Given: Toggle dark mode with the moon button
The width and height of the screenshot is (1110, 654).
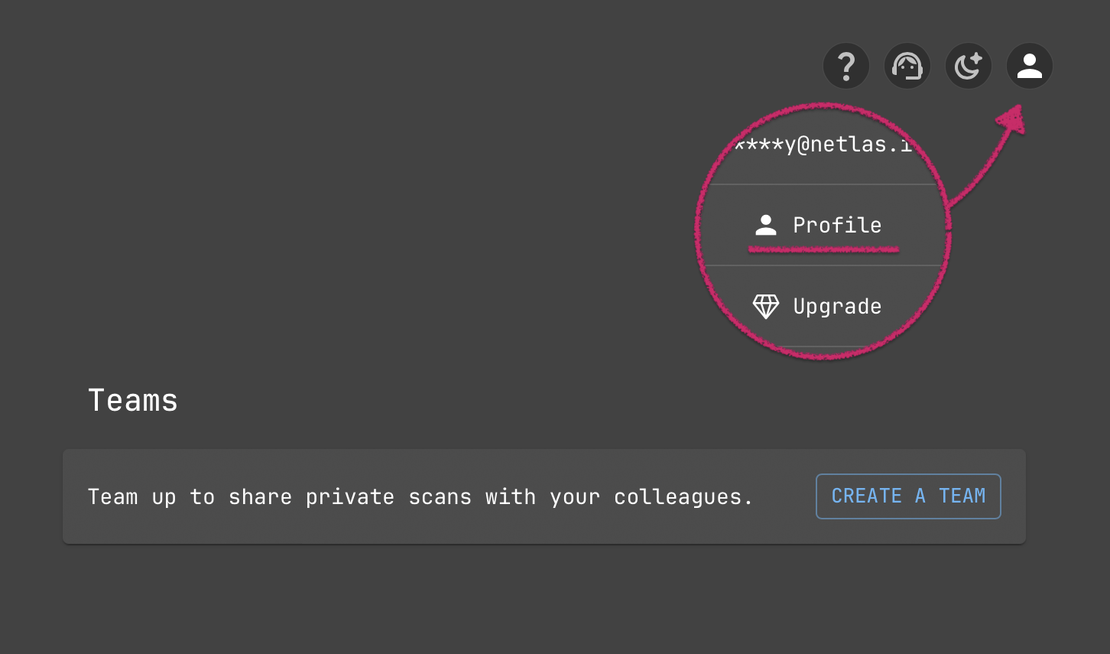Looking at the screenshot, I should pos(968,65).
